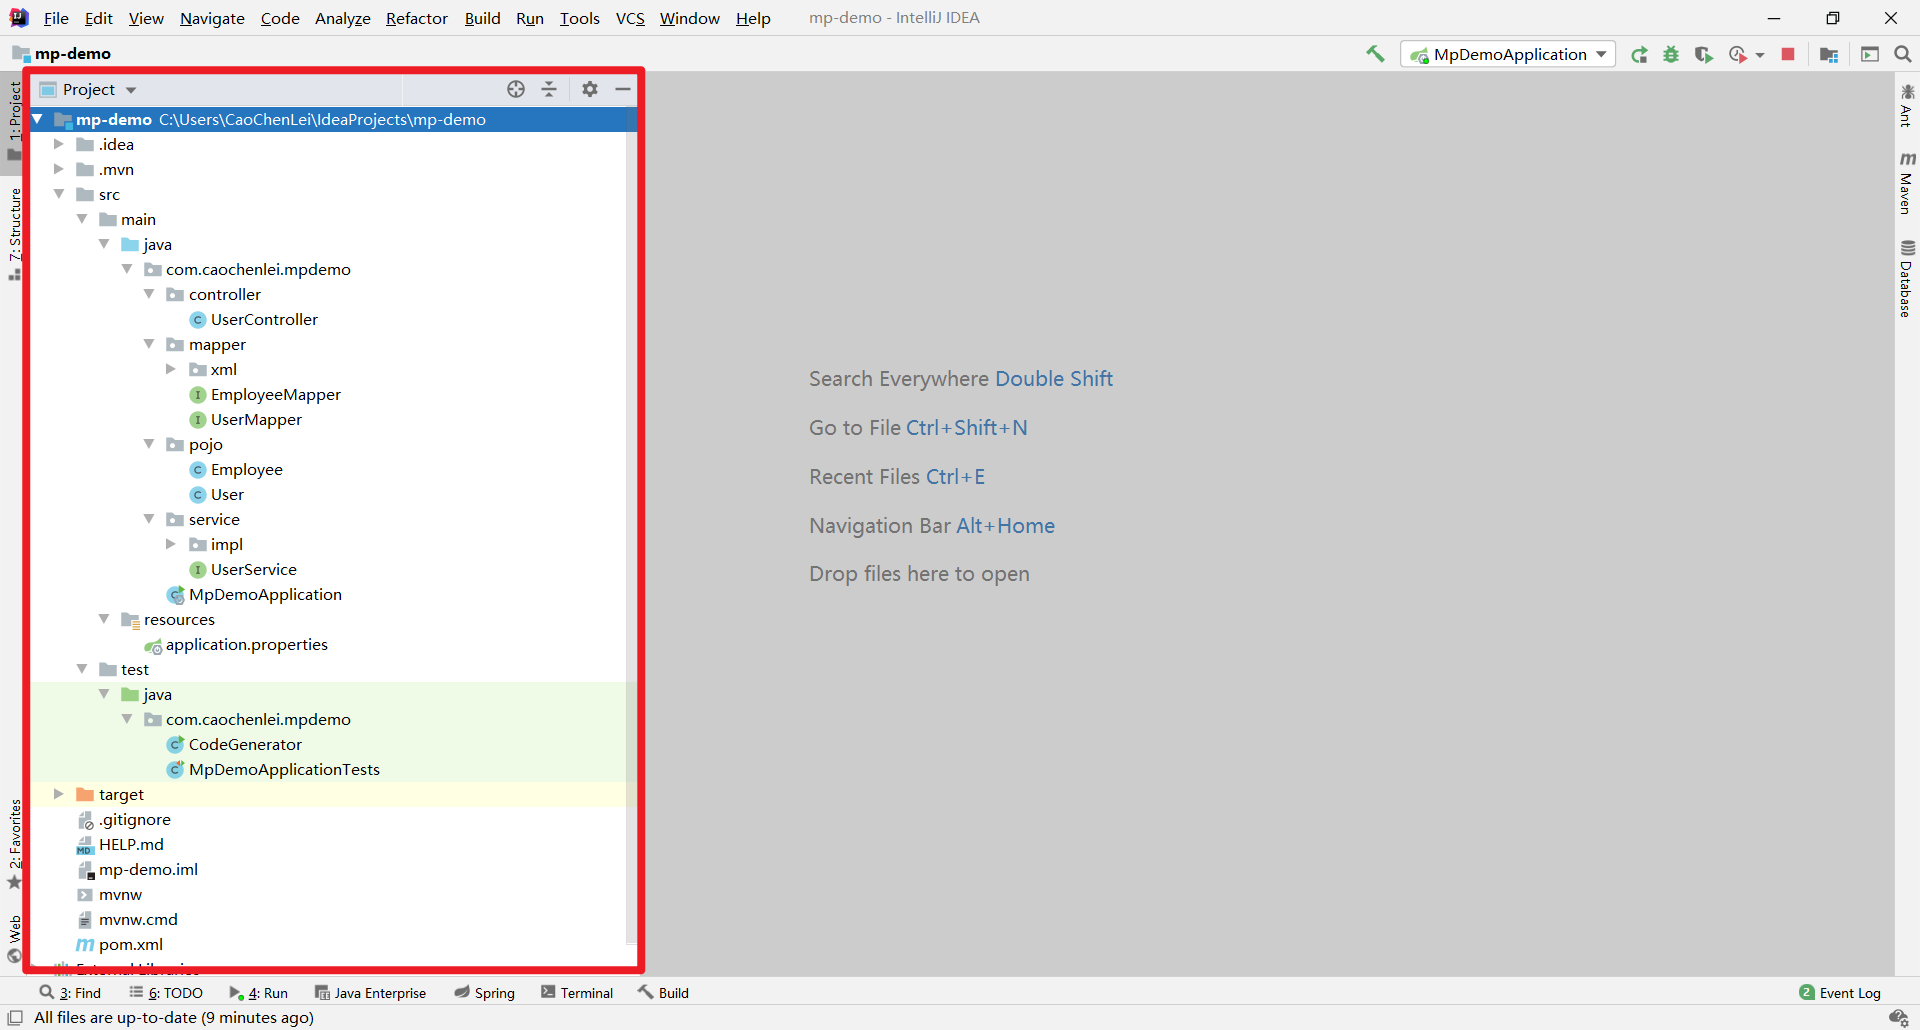Open the Build tool window

point(664,993)
